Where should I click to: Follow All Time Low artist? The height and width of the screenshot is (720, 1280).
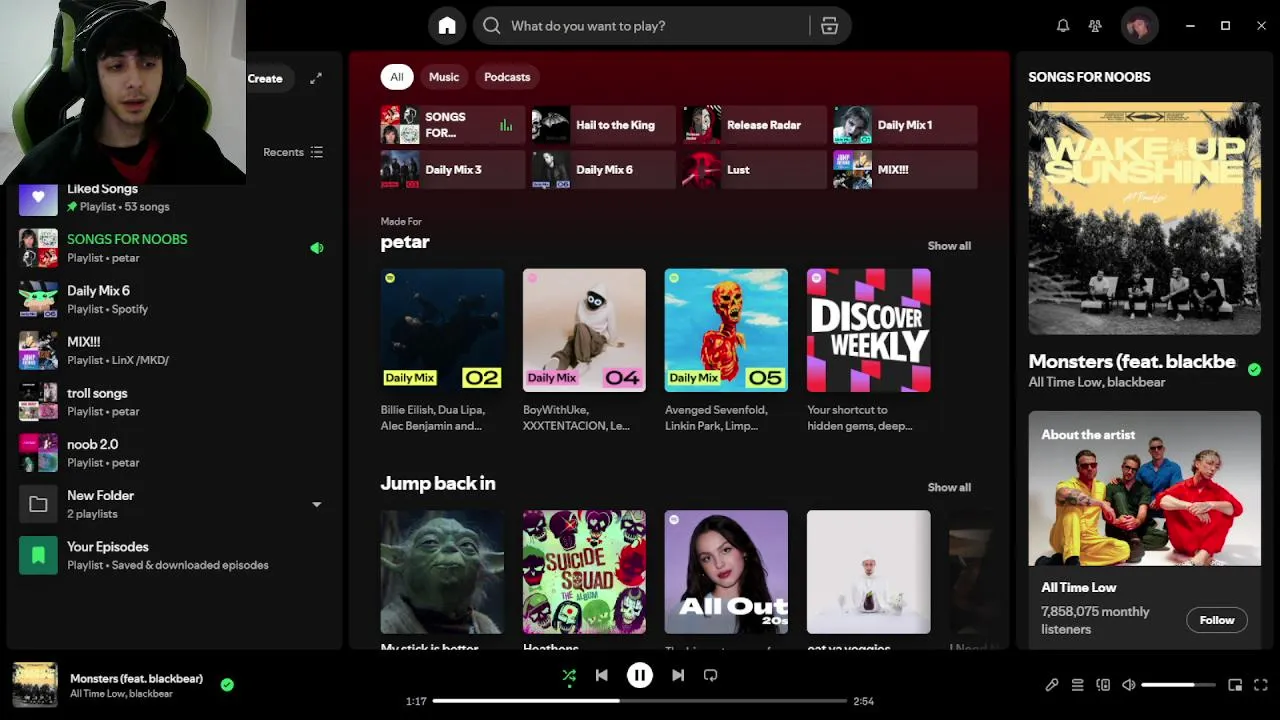(1217, 620)
